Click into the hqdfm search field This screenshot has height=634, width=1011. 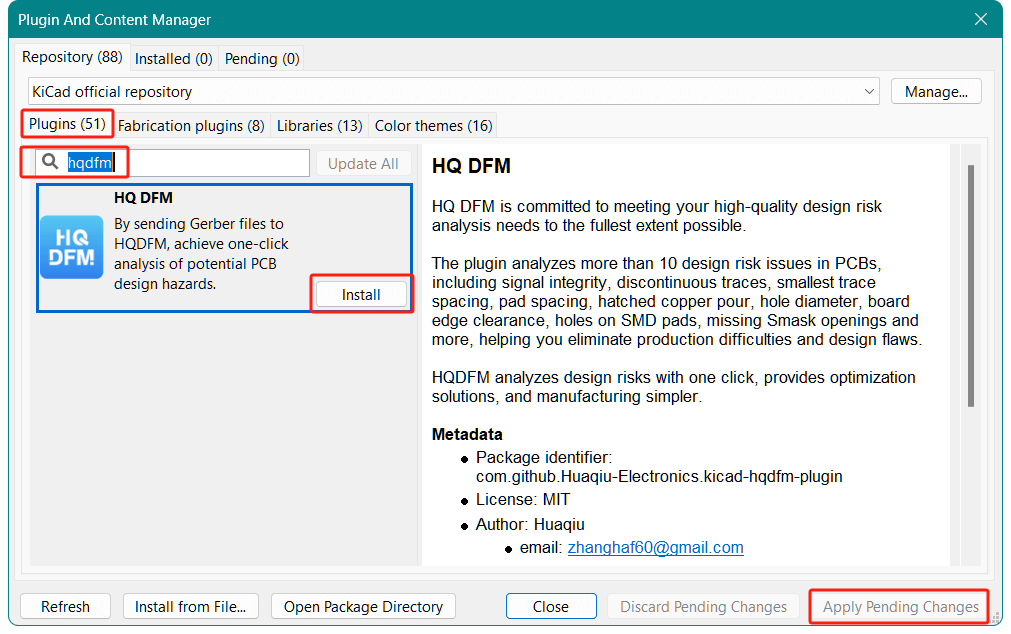[x=200, y=163]
